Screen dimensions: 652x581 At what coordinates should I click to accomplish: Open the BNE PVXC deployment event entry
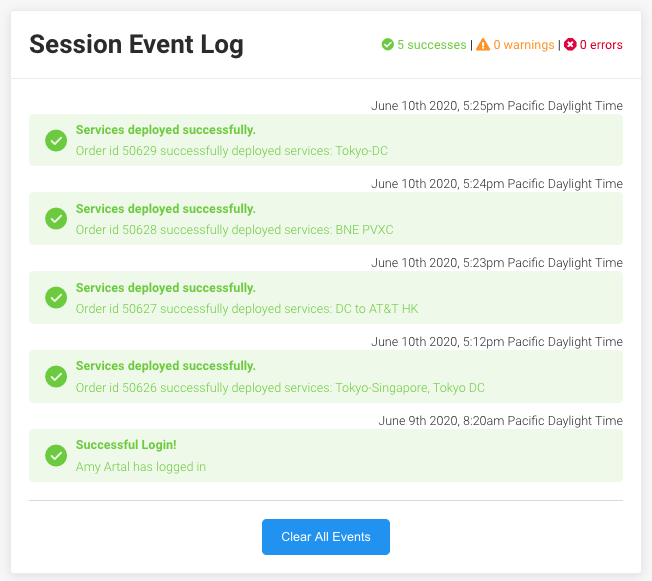326,218
